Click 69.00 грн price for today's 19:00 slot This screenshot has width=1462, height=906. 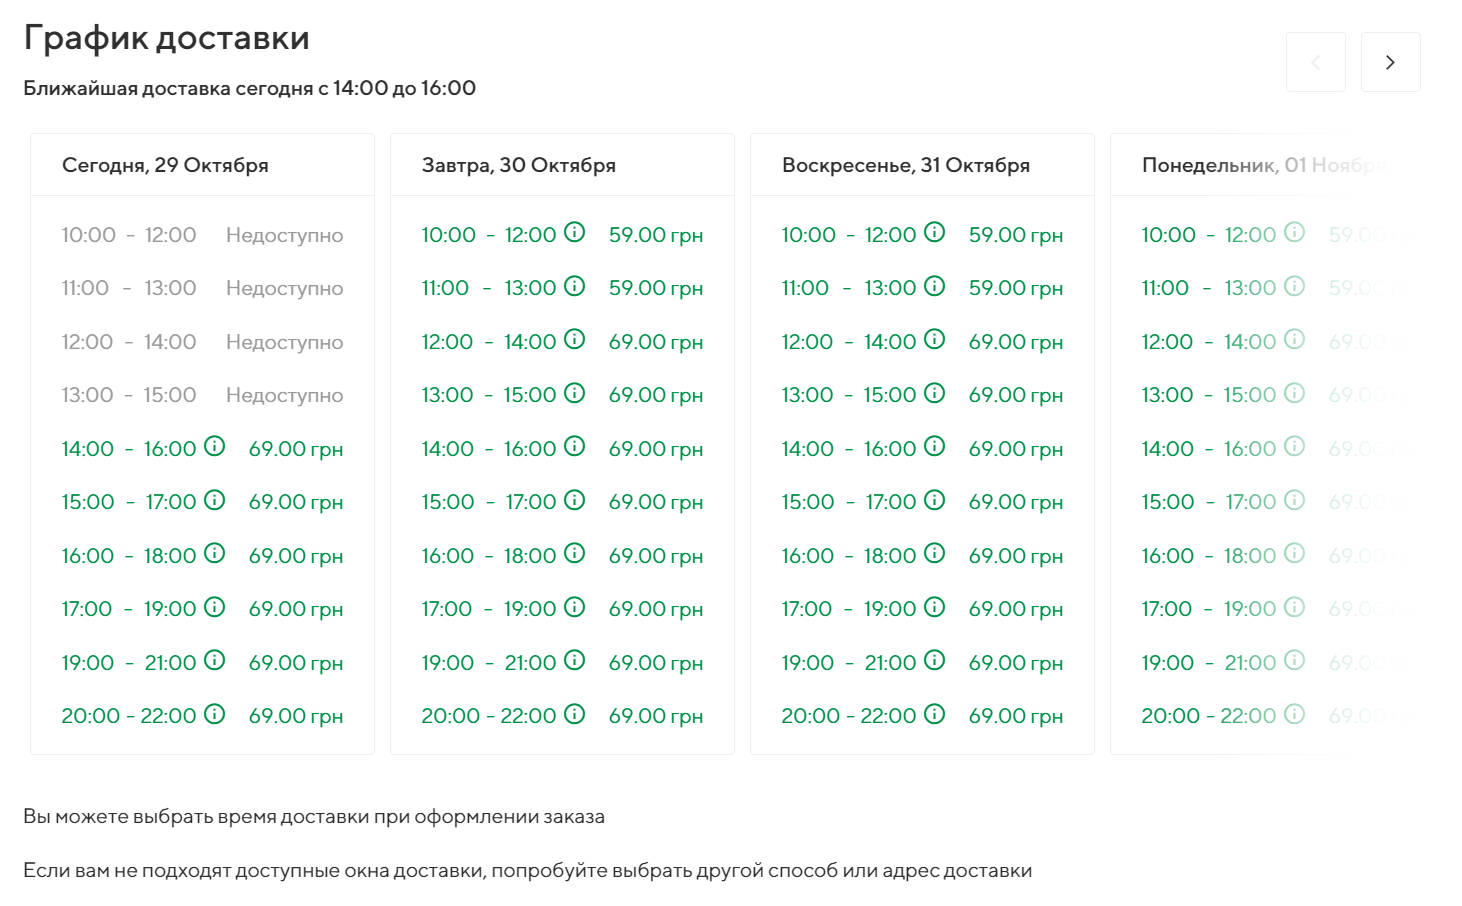[x=296, y=663]
